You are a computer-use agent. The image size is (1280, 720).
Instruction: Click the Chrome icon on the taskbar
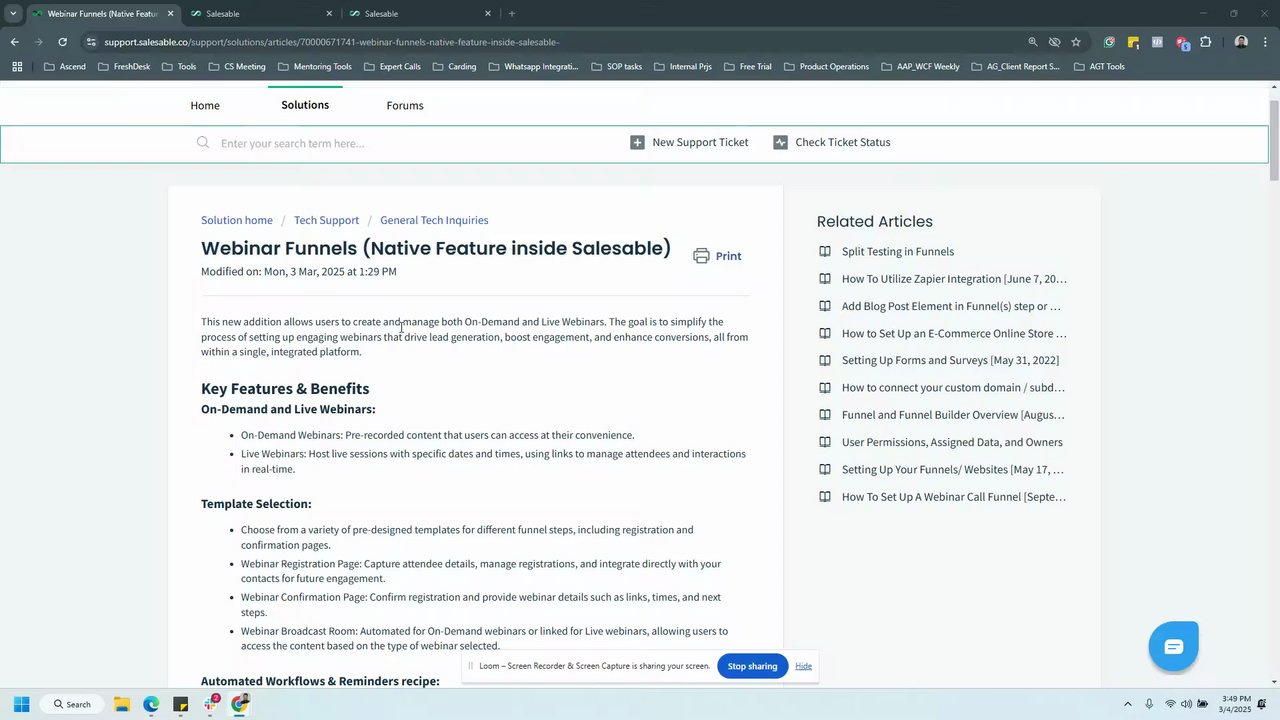[x=240, y=704]
